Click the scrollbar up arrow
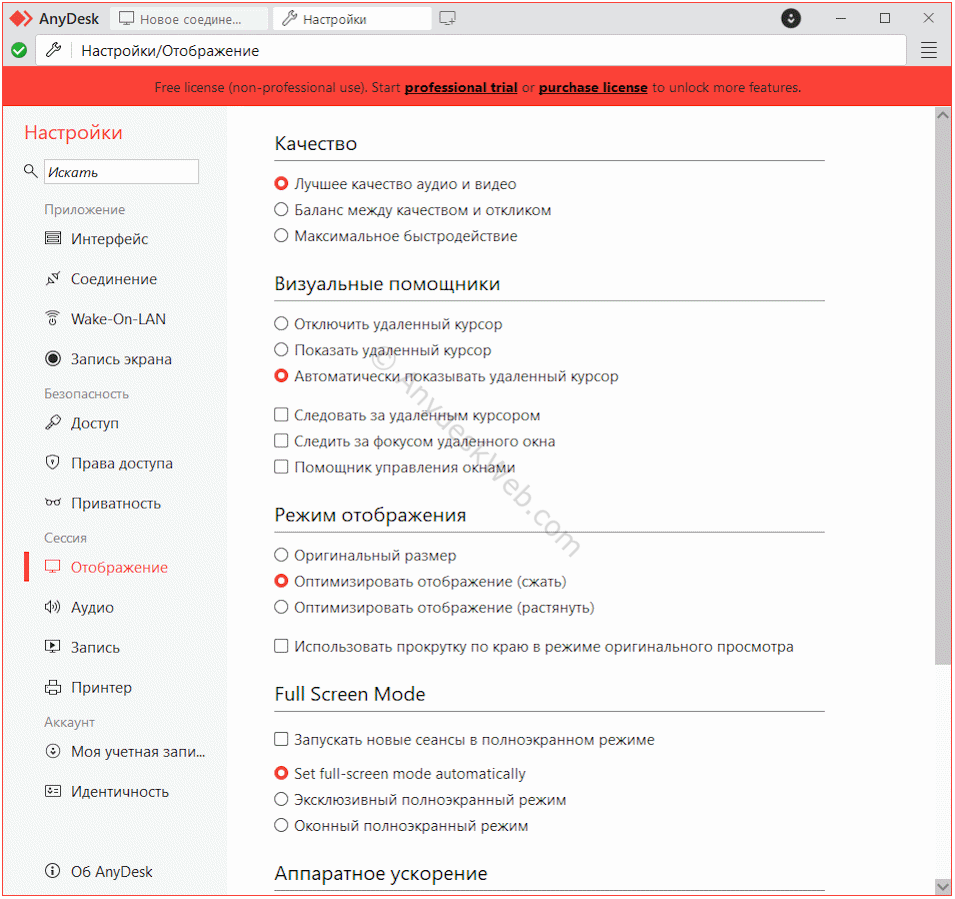This screenshot has height=899, width=955. click(x=943, y=115)
